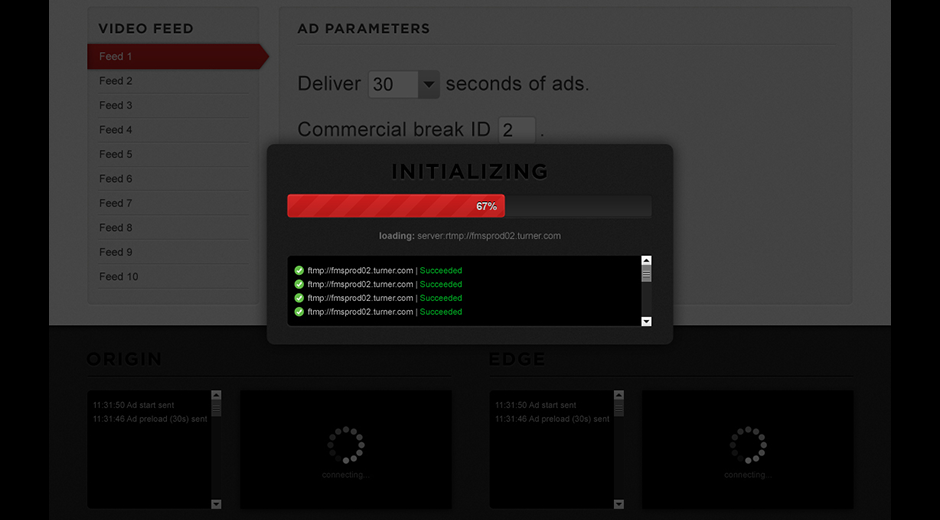Click last green success checkmark icon in log
This screenshot has width=940, height=520.
(299, 312)
